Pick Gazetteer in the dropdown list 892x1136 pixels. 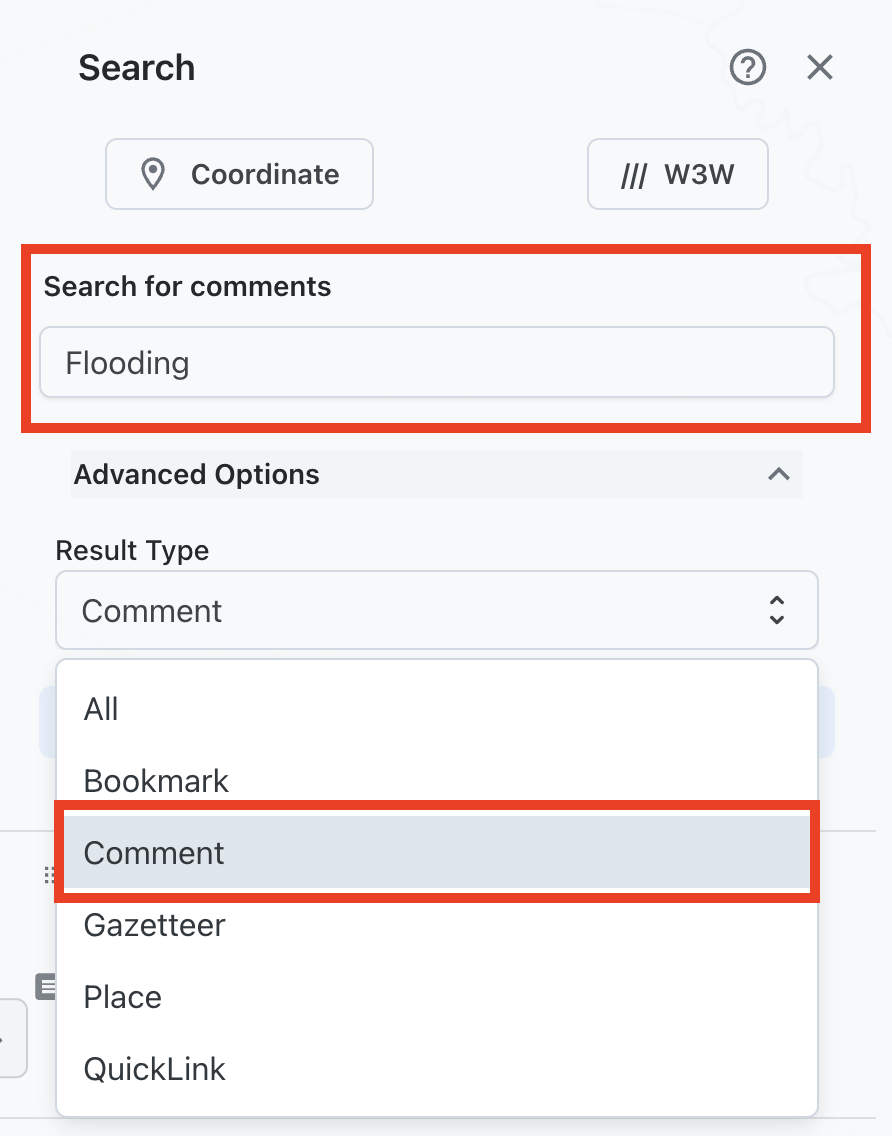(155, 925)
